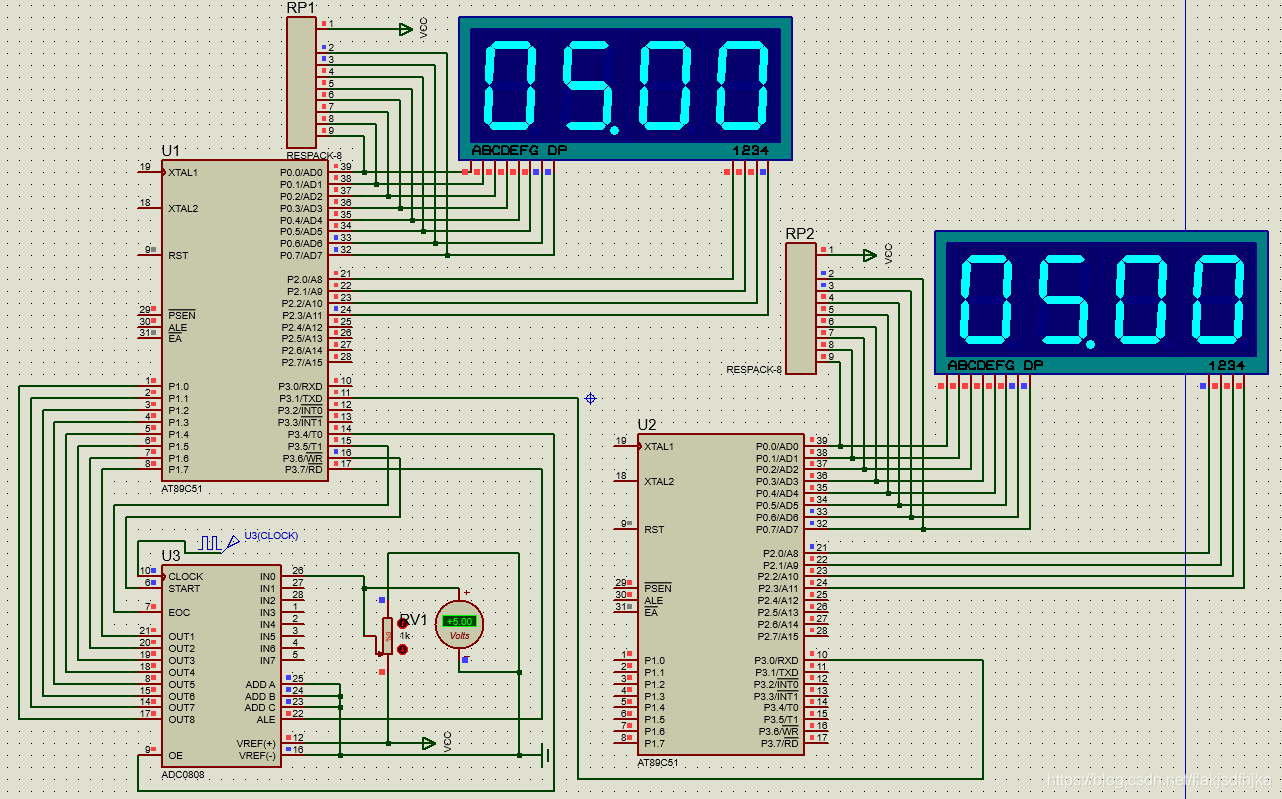Image resolution: width=1282 pixels, height=799 pixels.
Task: Click the 'RP1' reference label
Action: (x=300, y=8)
